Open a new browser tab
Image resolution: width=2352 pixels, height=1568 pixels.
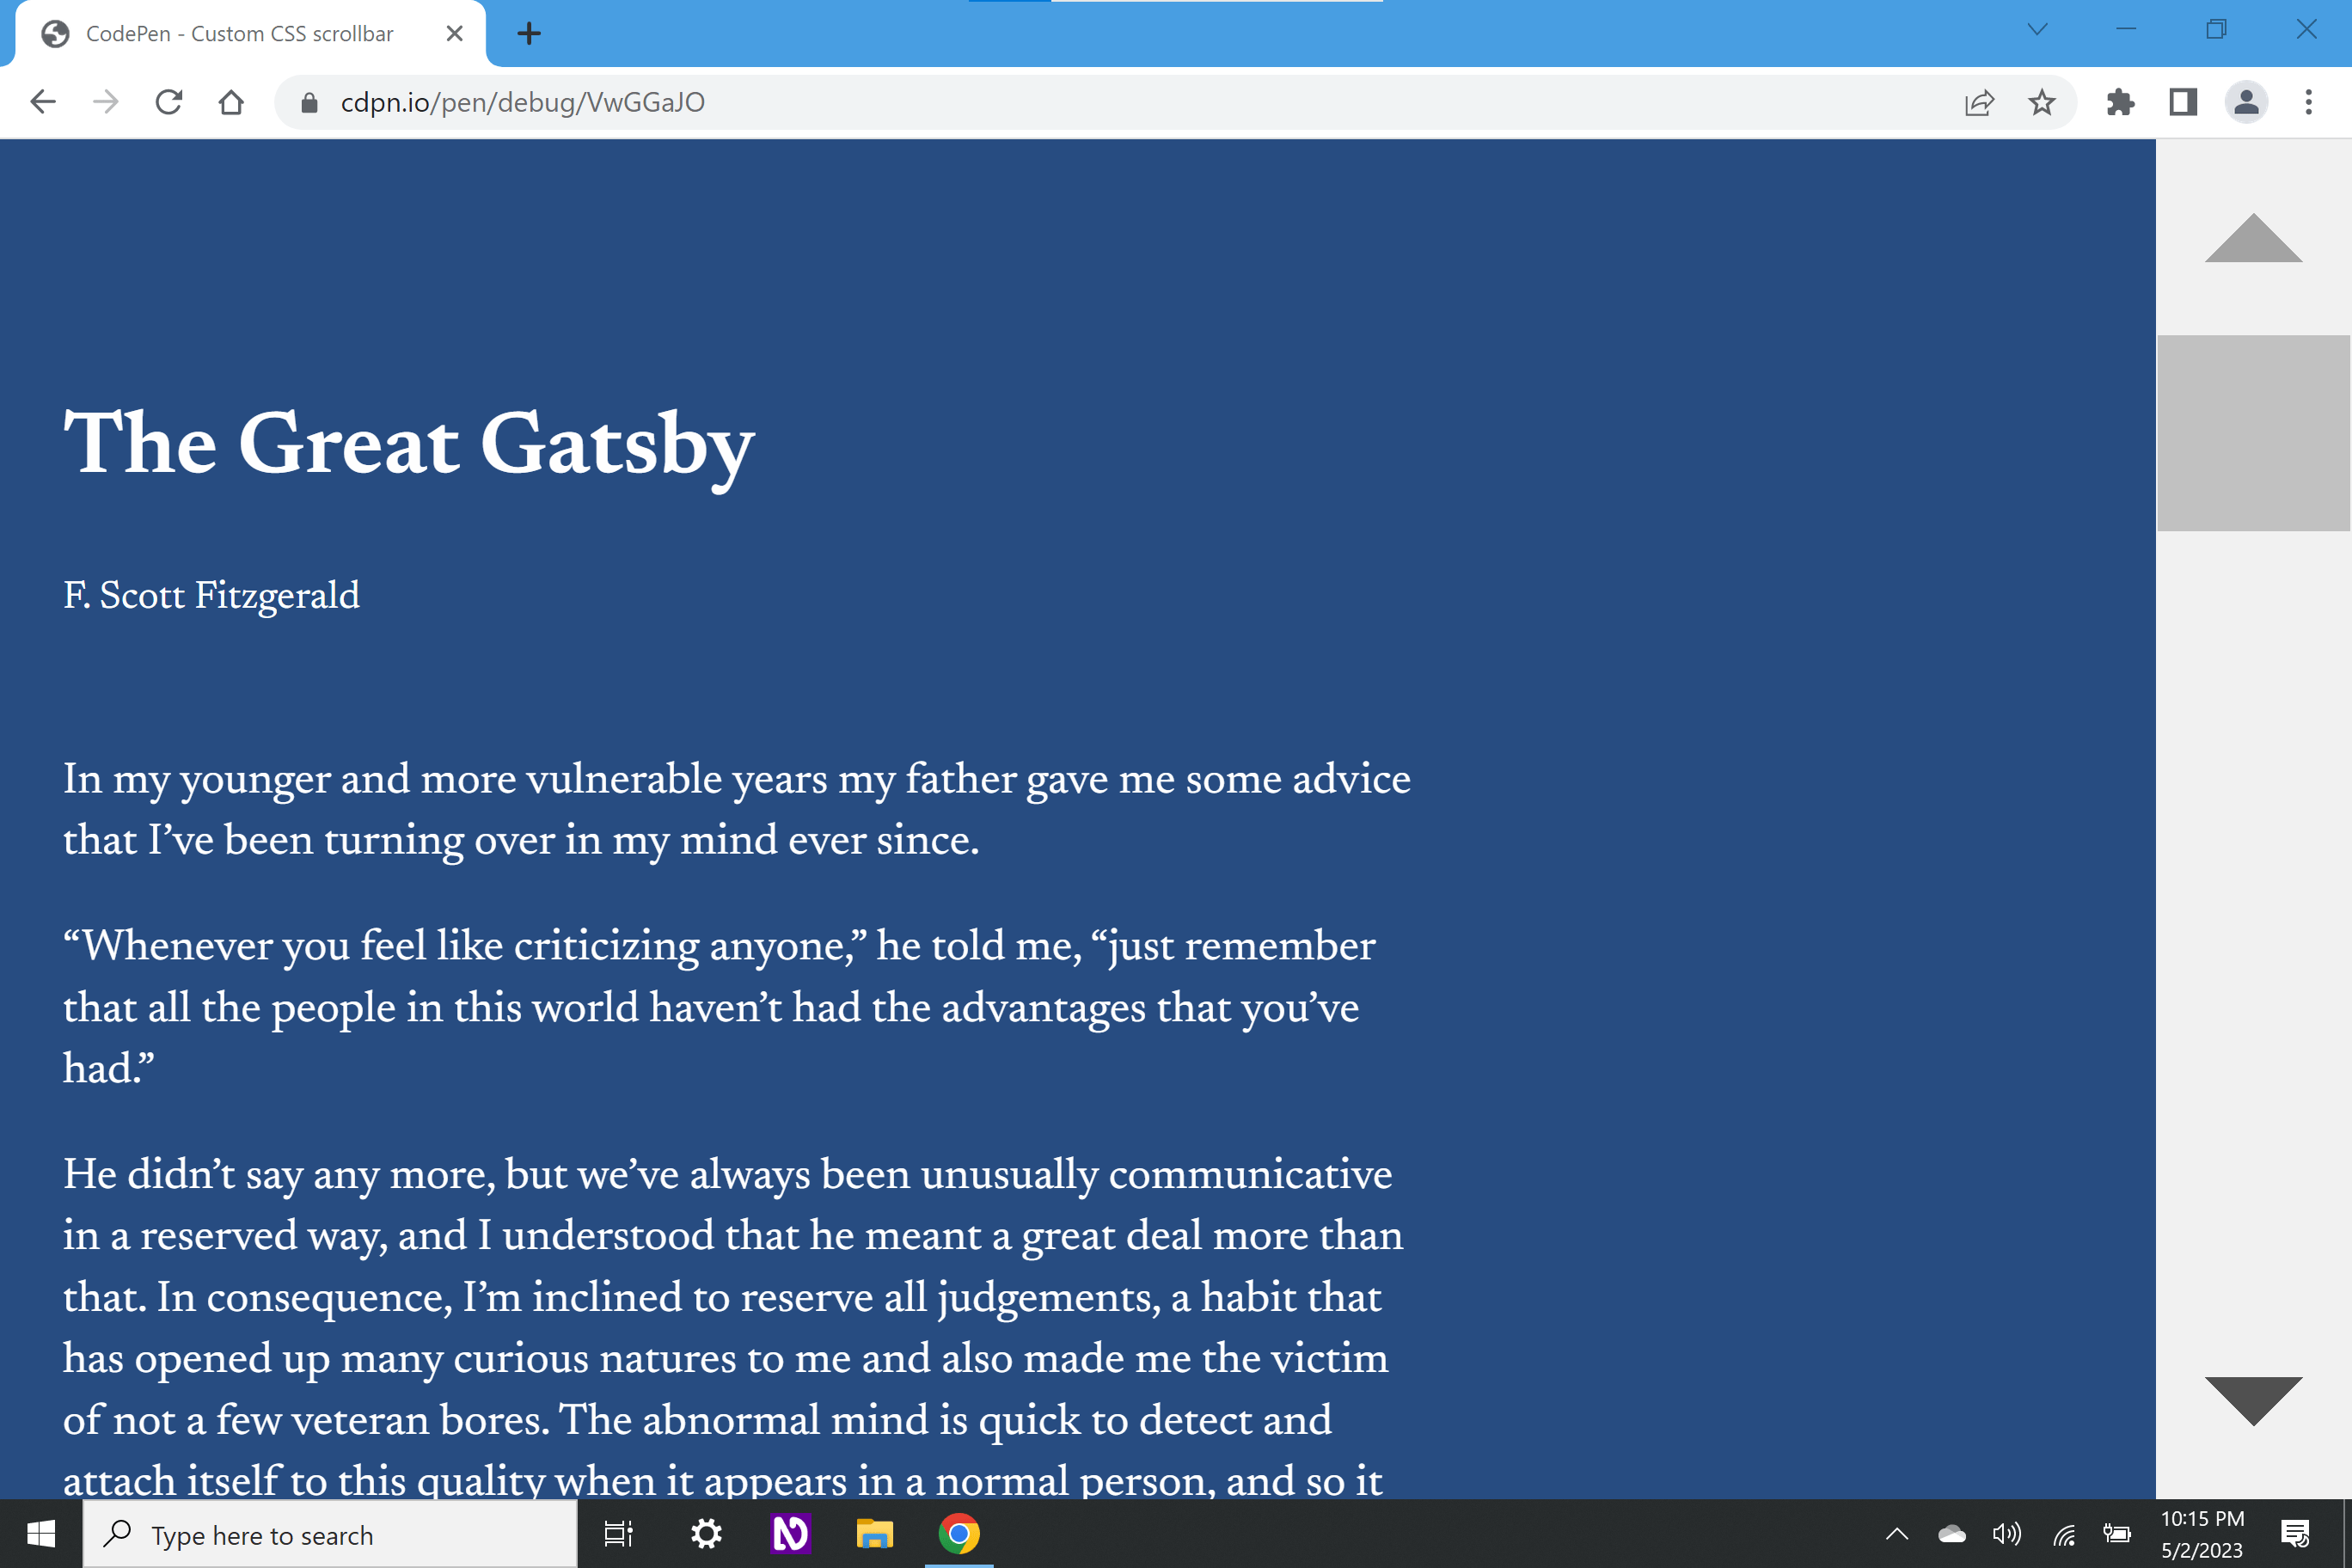pos(529,33)
